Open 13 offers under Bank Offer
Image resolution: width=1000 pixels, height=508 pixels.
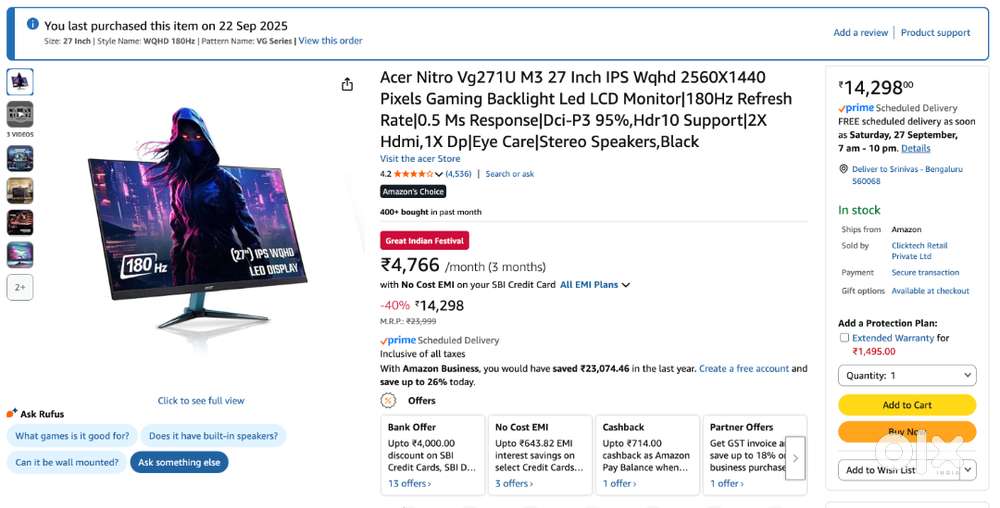point(409,484)
